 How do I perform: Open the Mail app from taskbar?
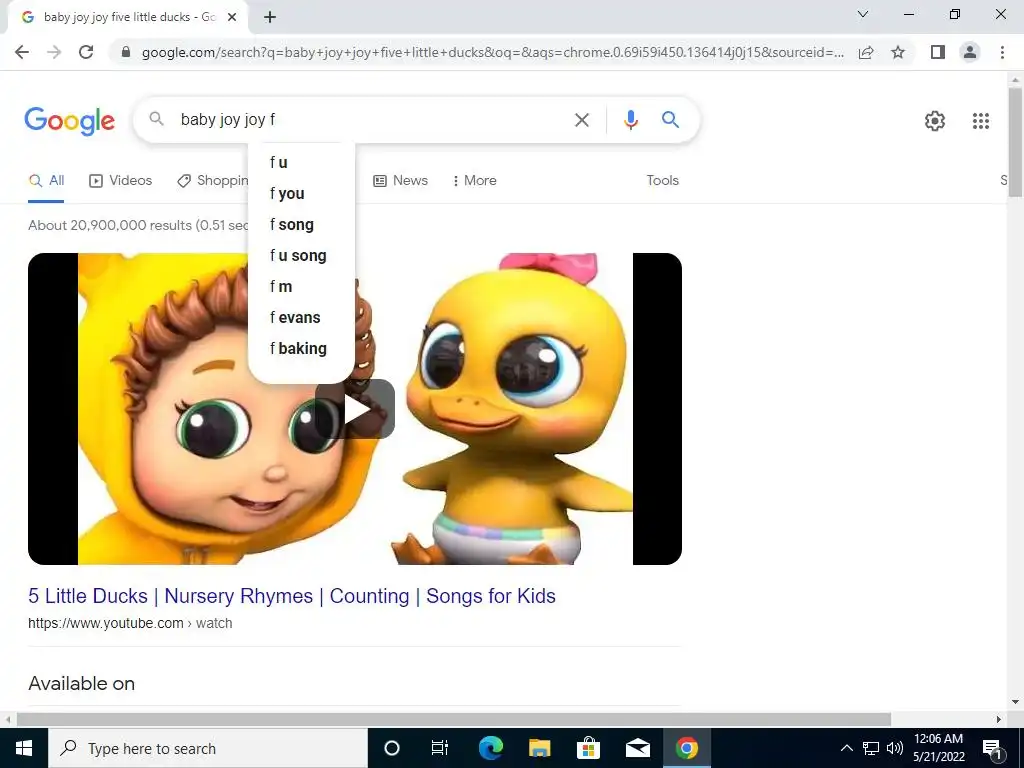click(637, 748)
